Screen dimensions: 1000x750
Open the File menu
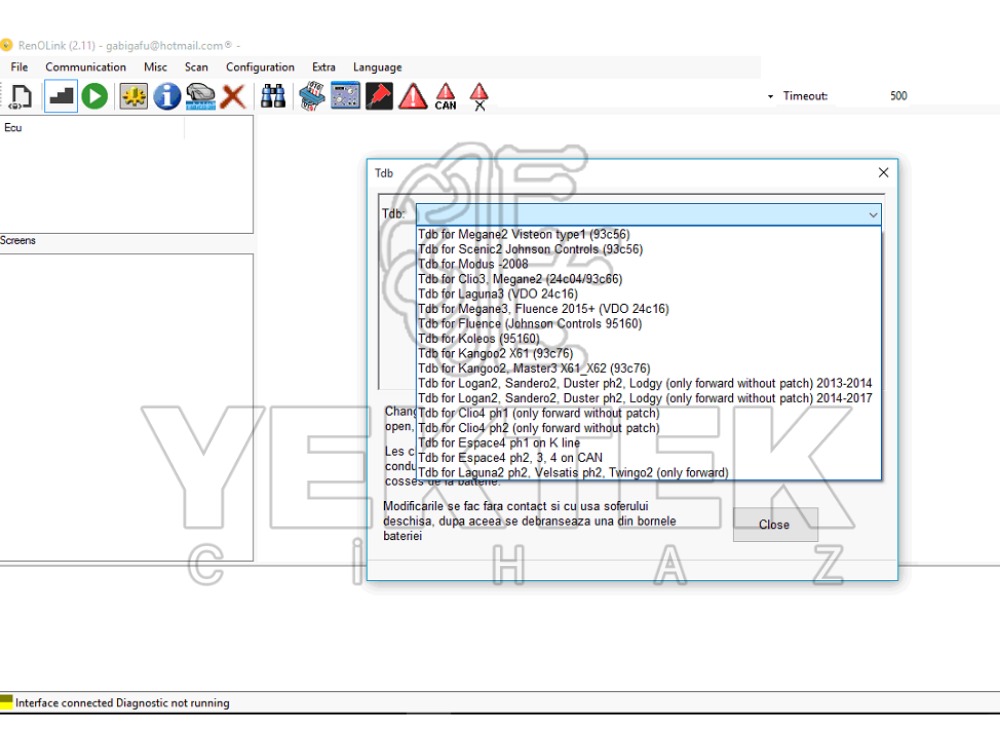(x=19, y=67)
